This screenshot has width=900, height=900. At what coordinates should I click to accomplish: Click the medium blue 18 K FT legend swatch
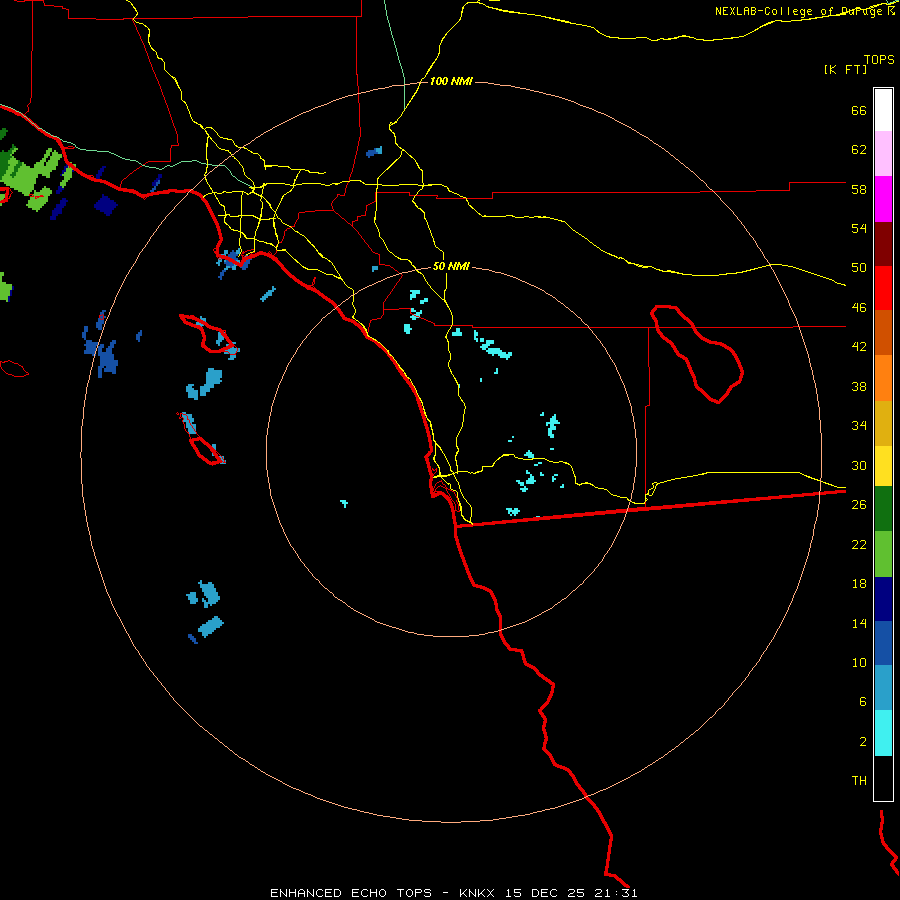coord(883,643)
